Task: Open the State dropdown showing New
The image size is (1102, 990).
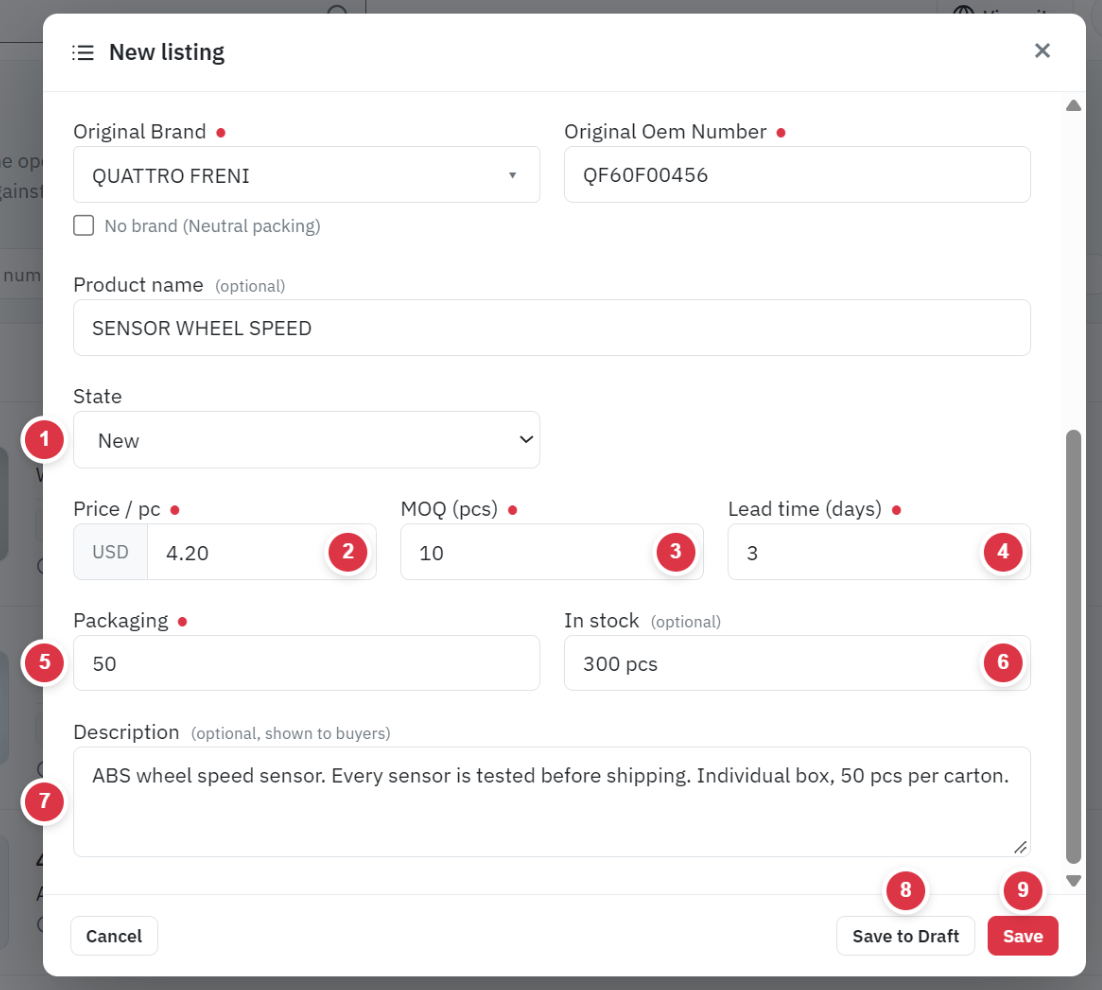Action: pyautogui.click(x=306, y=440)
